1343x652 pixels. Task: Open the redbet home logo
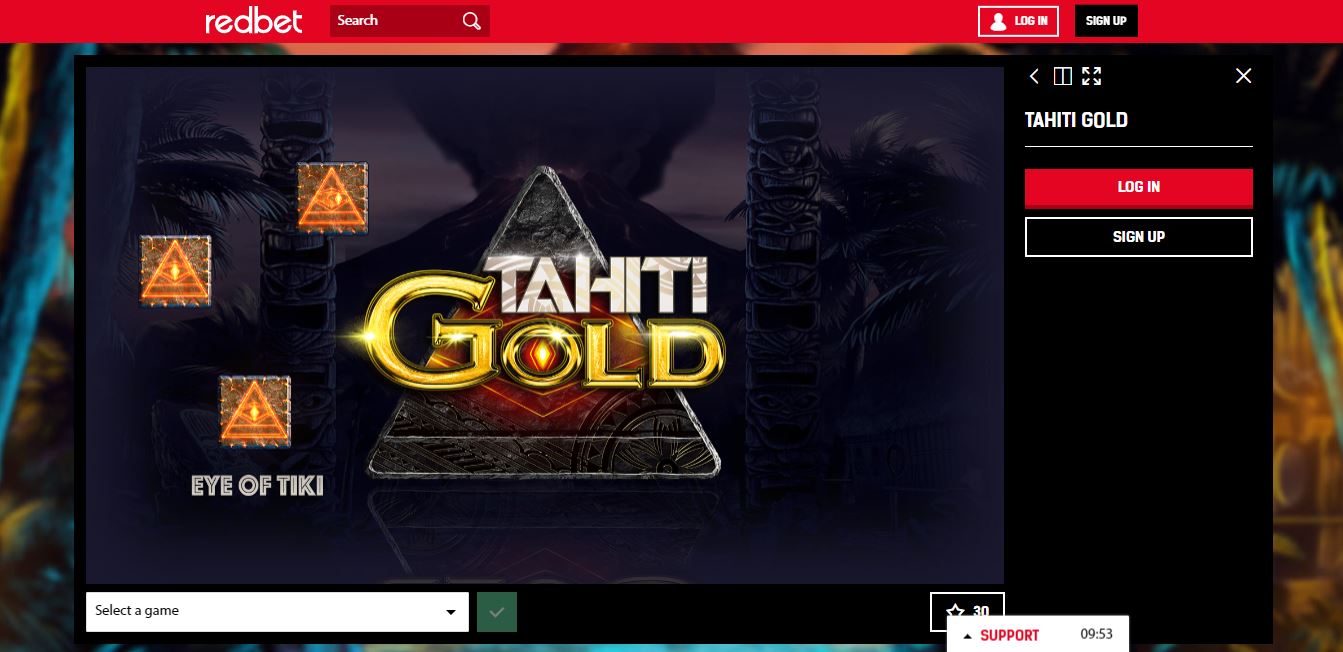pos(254,20)
